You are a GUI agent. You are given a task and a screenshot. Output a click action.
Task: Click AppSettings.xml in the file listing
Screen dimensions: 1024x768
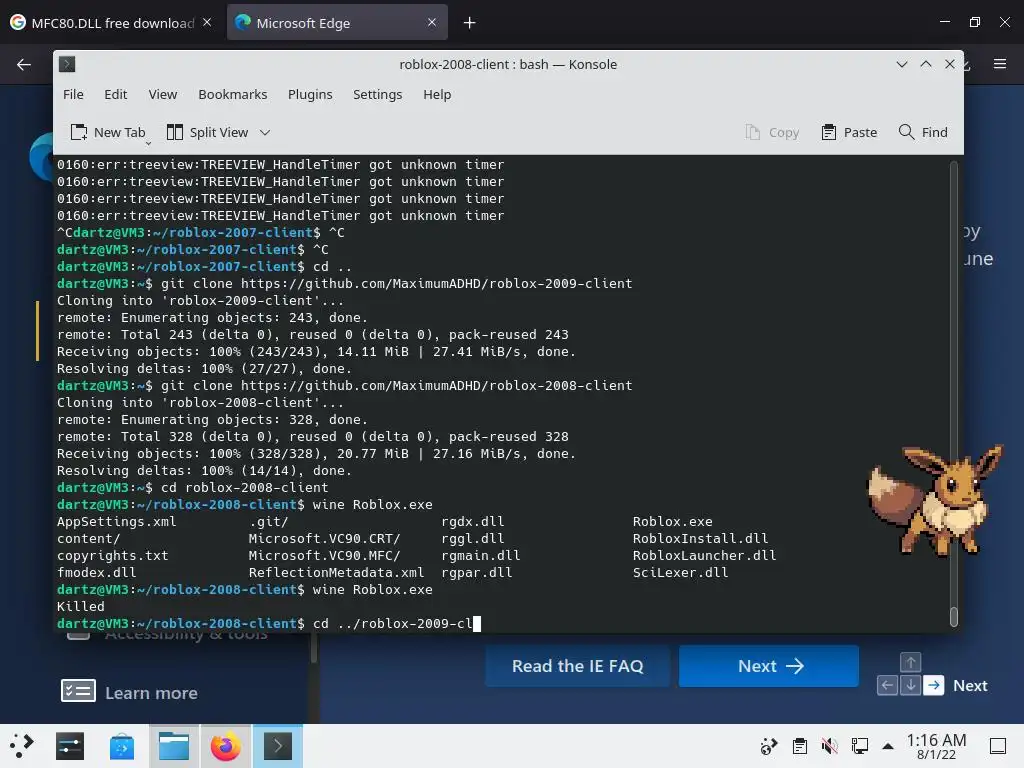click(x=116, y=522)
